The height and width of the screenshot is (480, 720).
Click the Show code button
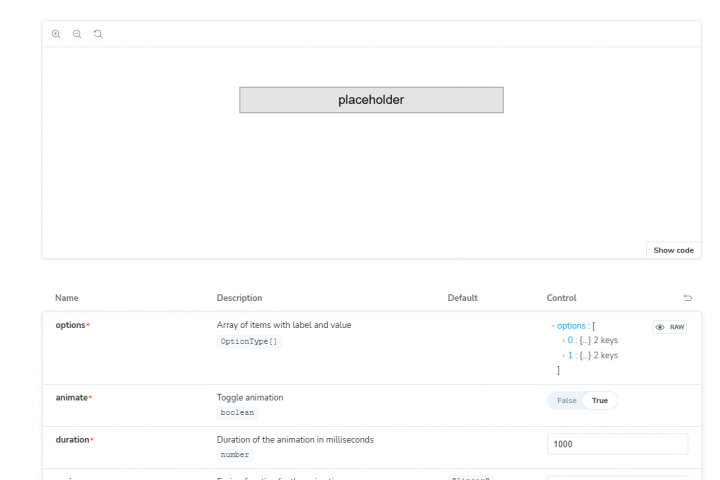click(673, 250)
